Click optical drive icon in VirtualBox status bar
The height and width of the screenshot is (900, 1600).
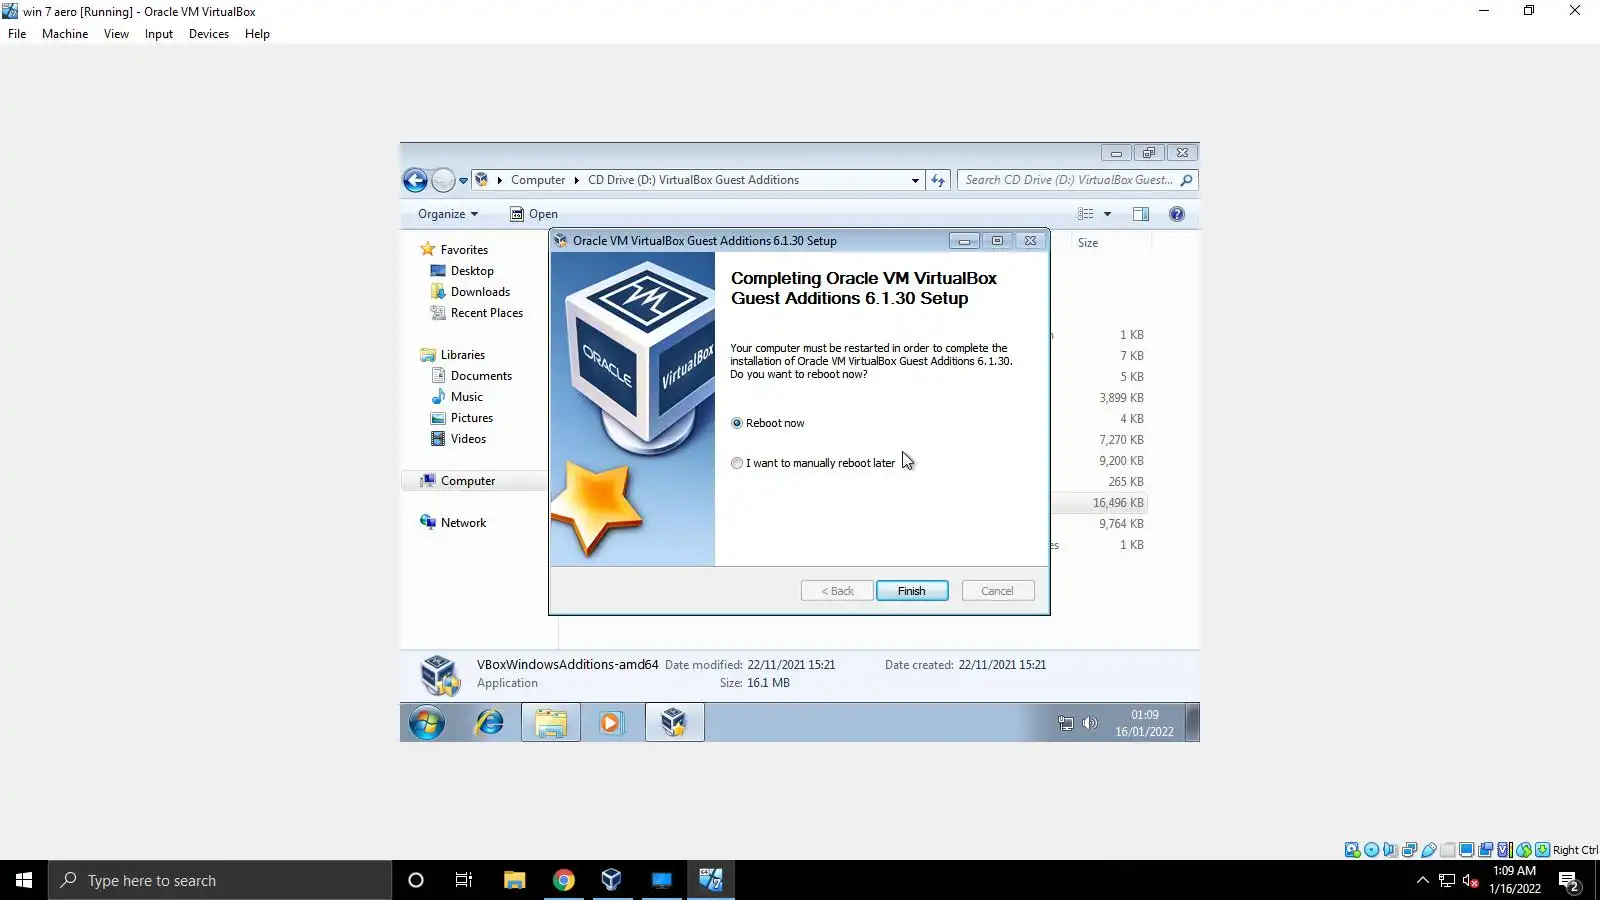(1371, 850)
